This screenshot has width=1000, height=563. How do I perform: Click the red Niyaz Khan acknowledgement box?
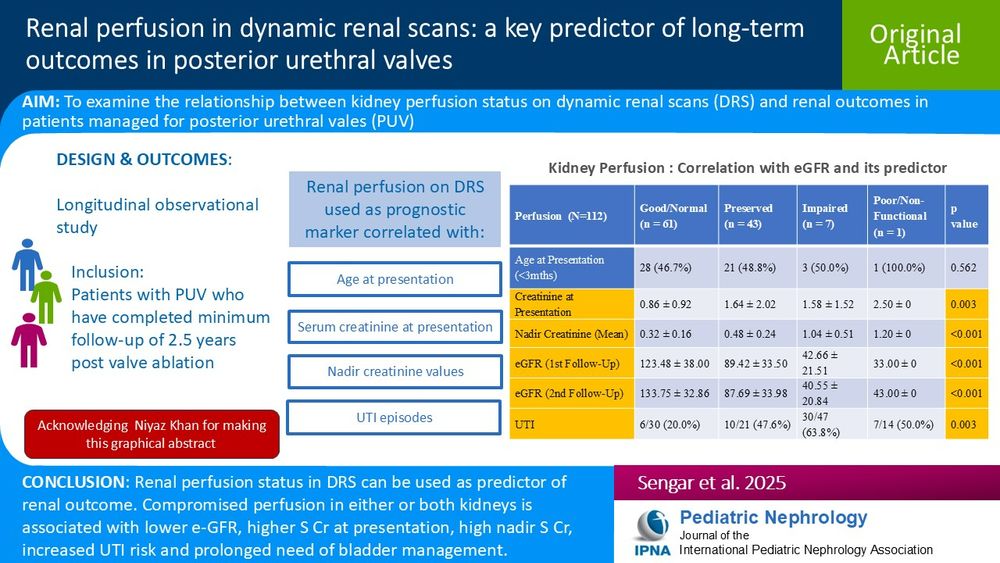click(152, 434)
